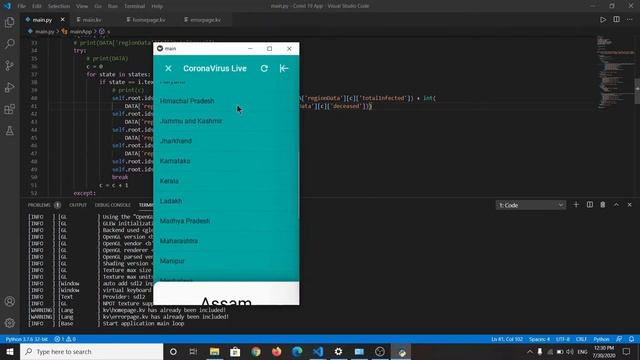Select Jharkhand in the state list
Screen dimensions: 640x360
(x=226, y=141)
